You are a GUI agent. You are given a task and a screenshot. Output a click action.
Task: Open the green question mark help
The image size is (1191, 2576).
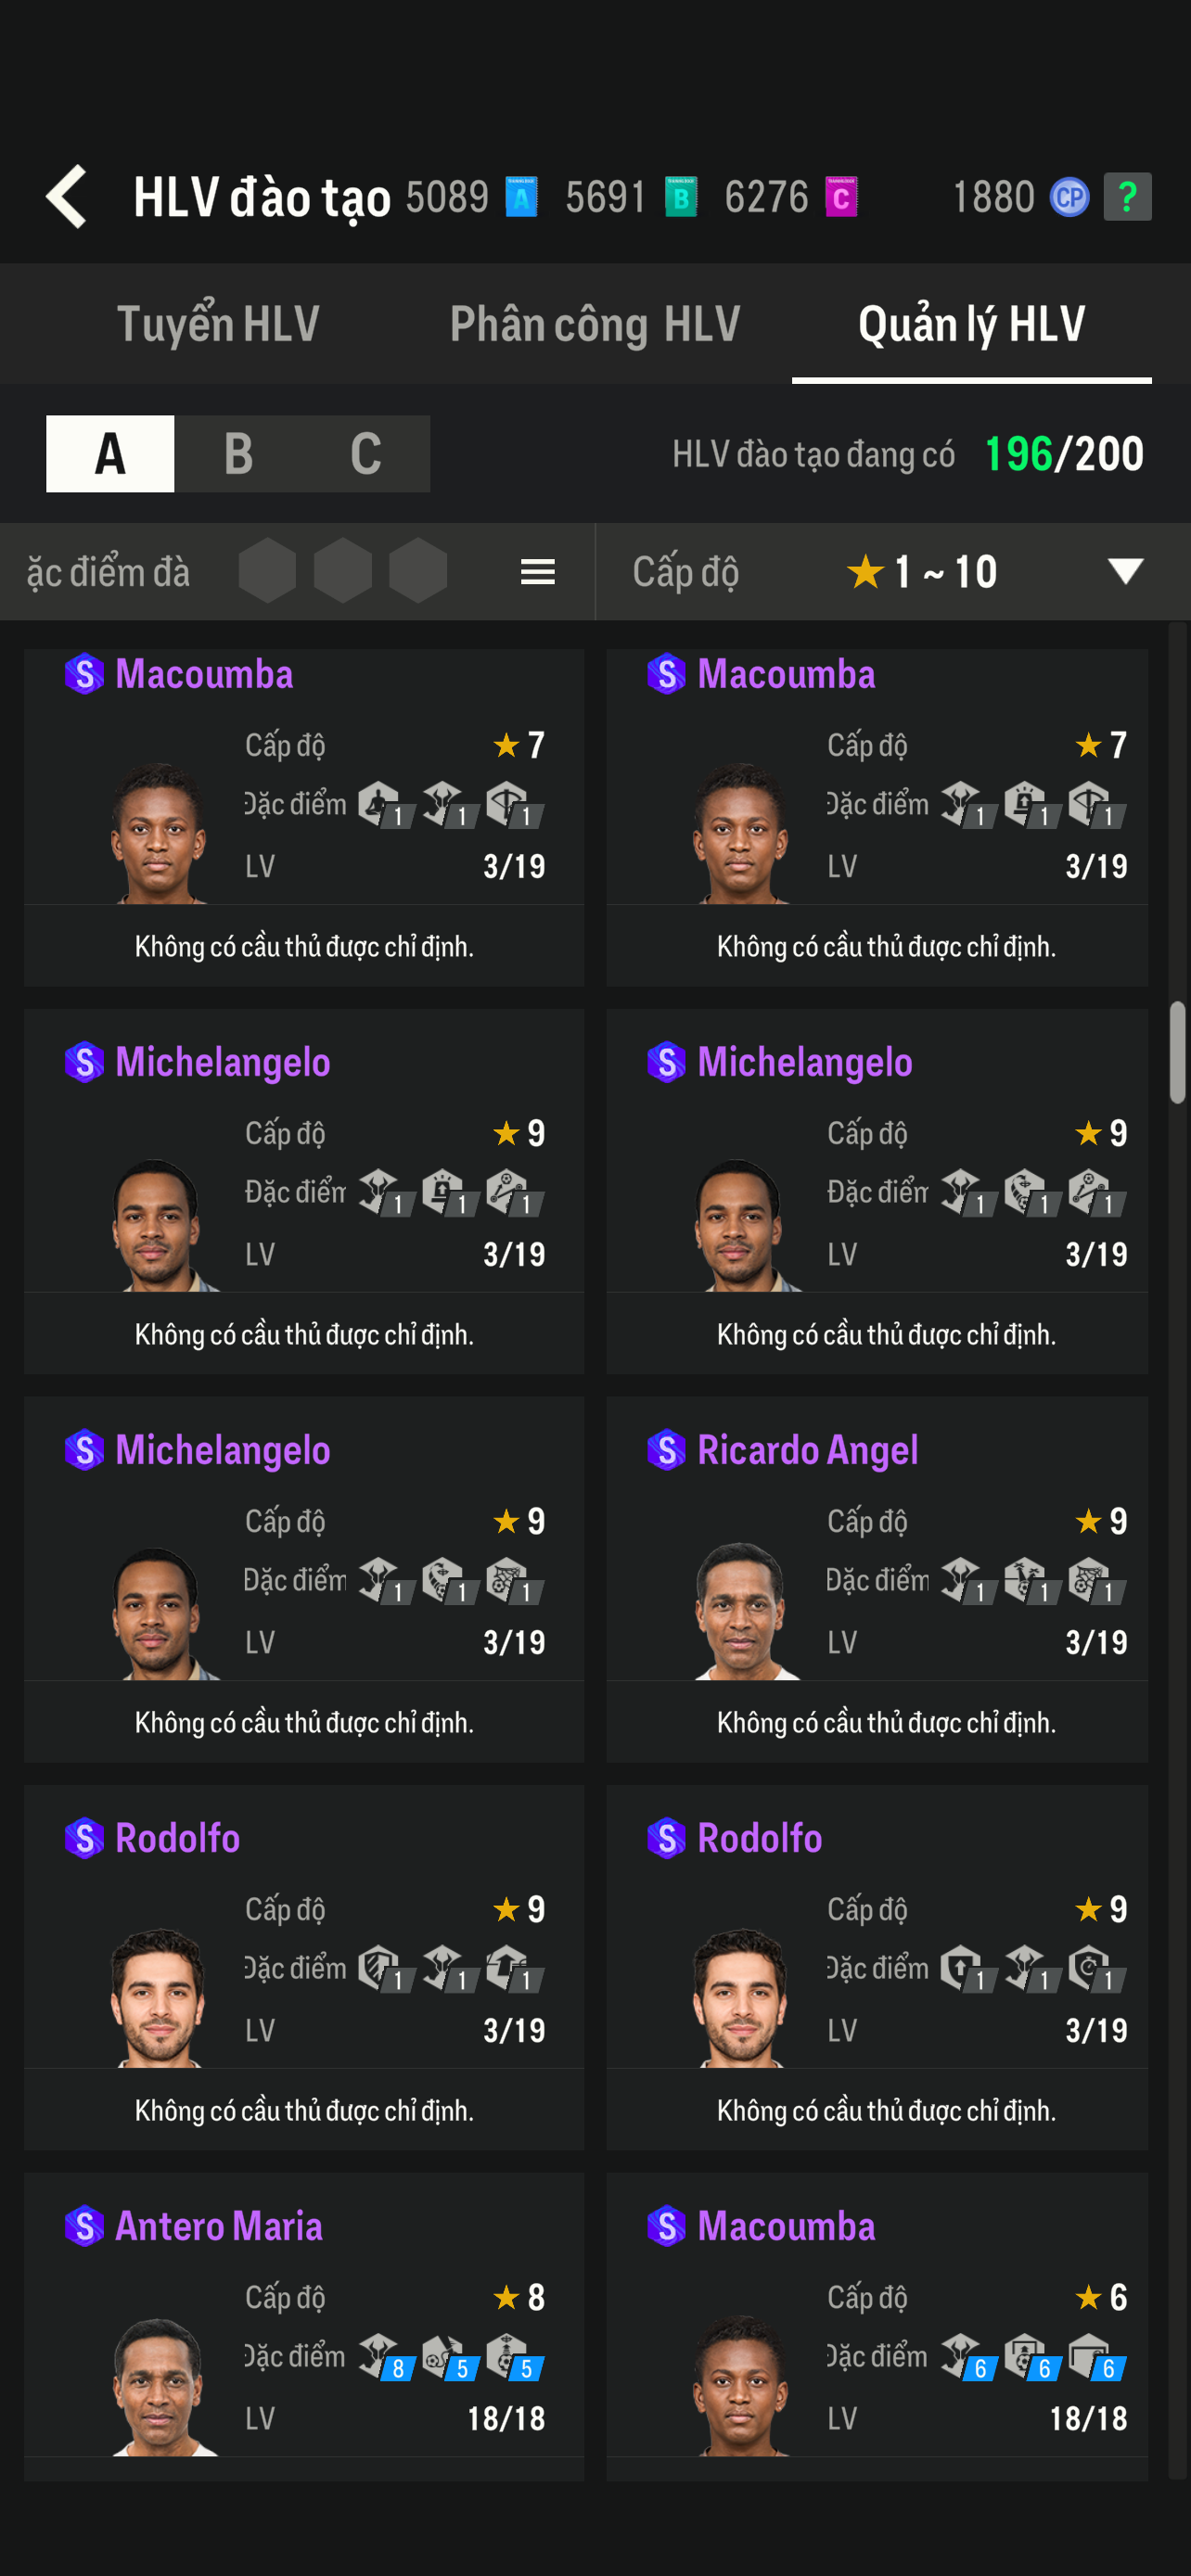[1127, 197]
